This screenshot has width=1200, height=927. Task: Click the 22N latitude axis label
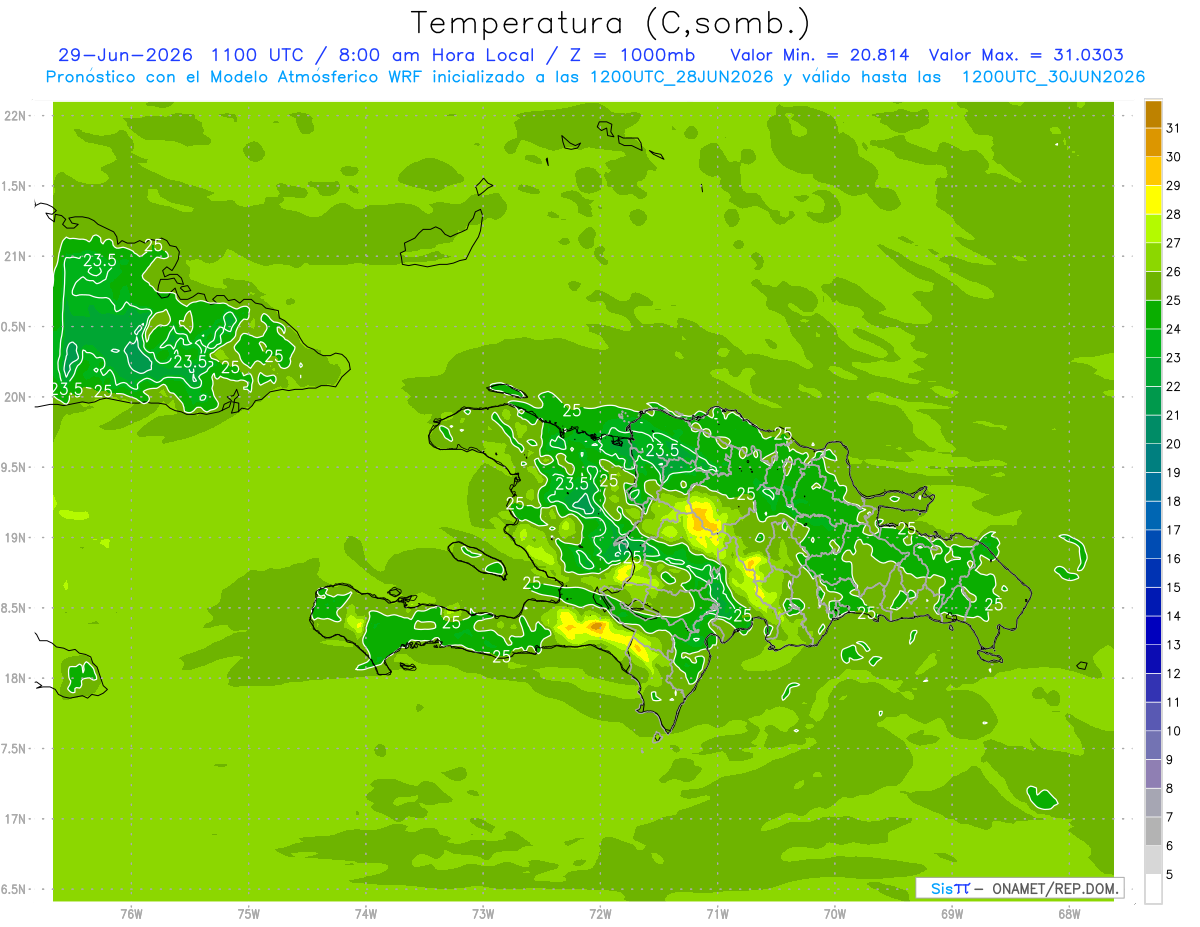[x=17, y=115]
